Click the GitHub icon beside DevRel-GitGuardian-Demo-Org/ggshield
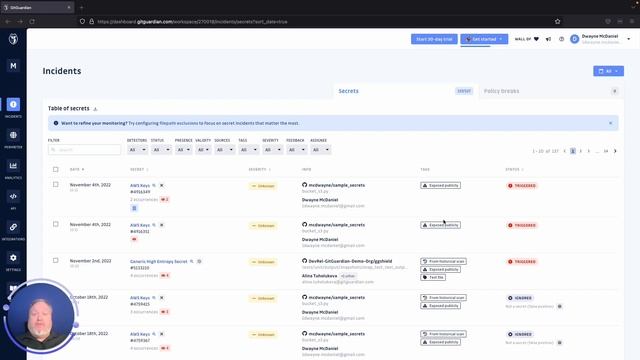Screen dimensions: 640x360 click(304, 260)
